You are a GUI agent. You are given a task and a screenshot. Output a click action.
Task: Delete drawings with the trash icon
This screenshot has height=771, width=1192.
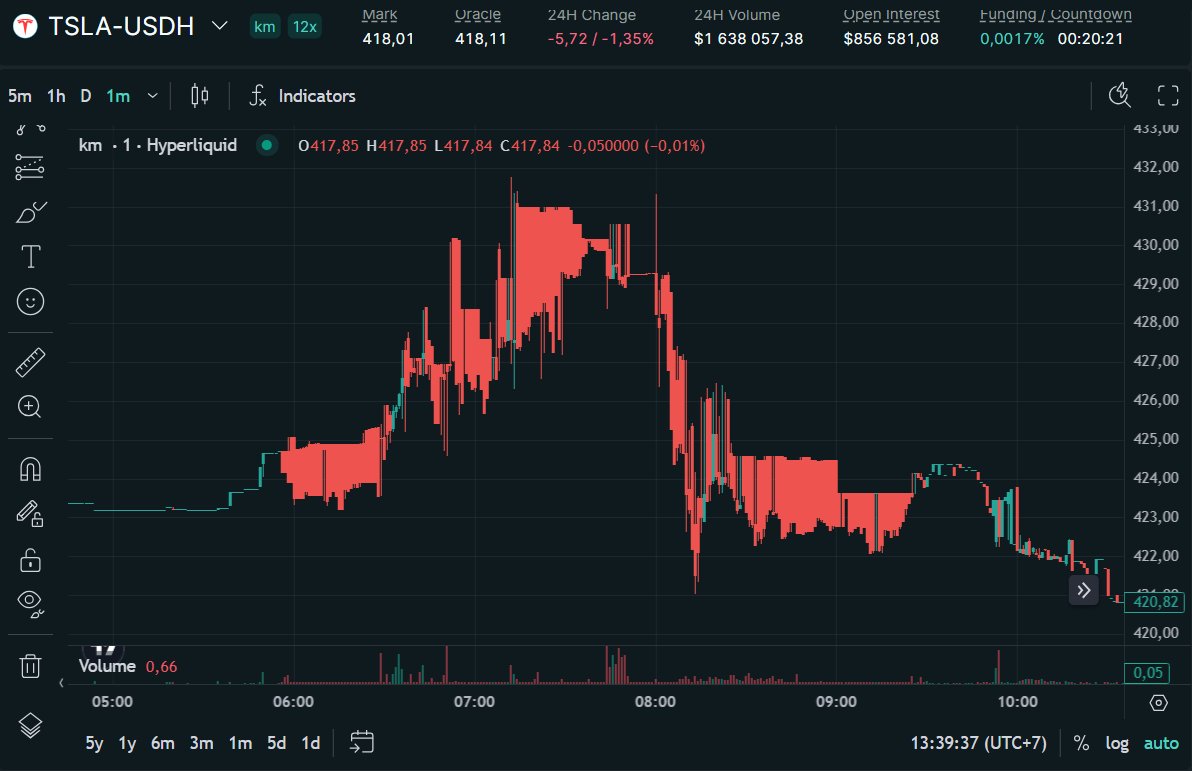30,665
